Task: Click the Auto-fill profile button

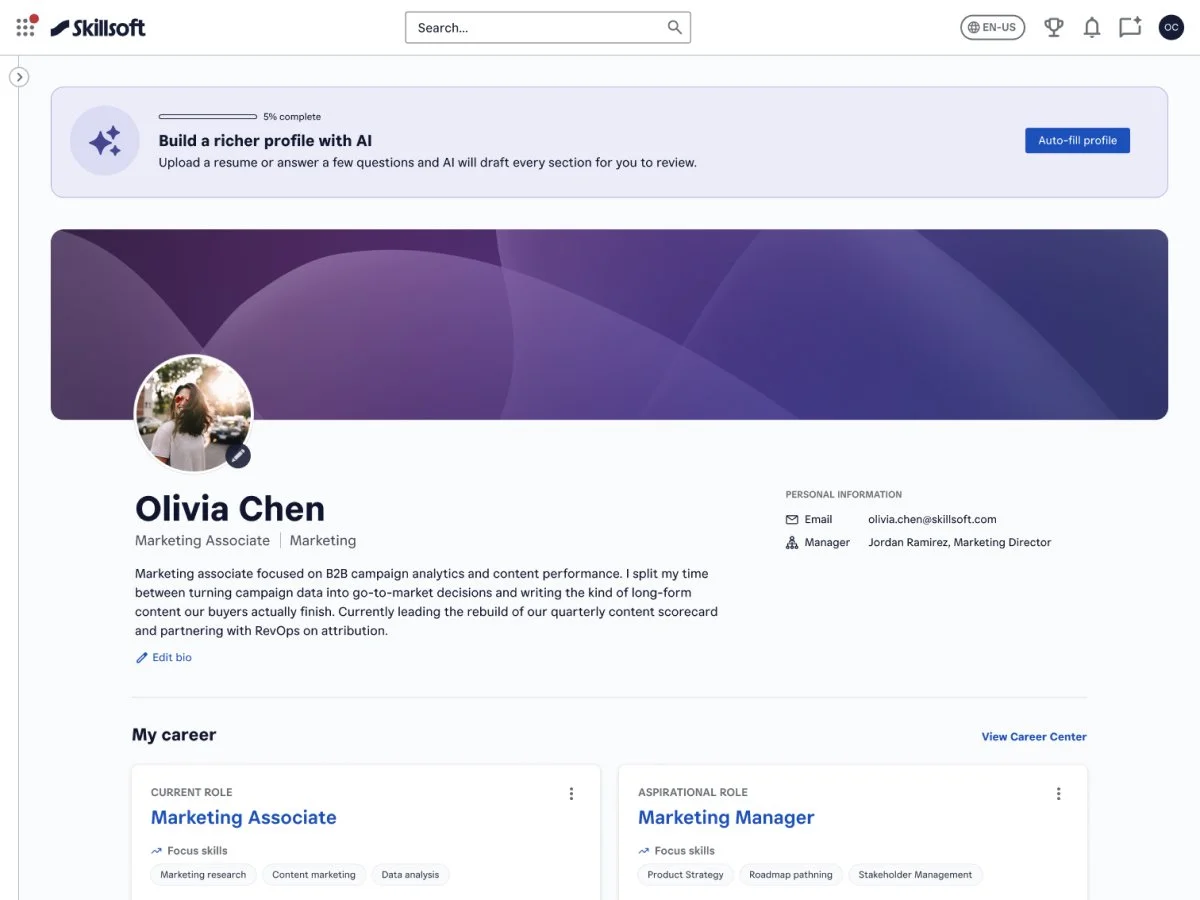Action: tap(1077, 141)
